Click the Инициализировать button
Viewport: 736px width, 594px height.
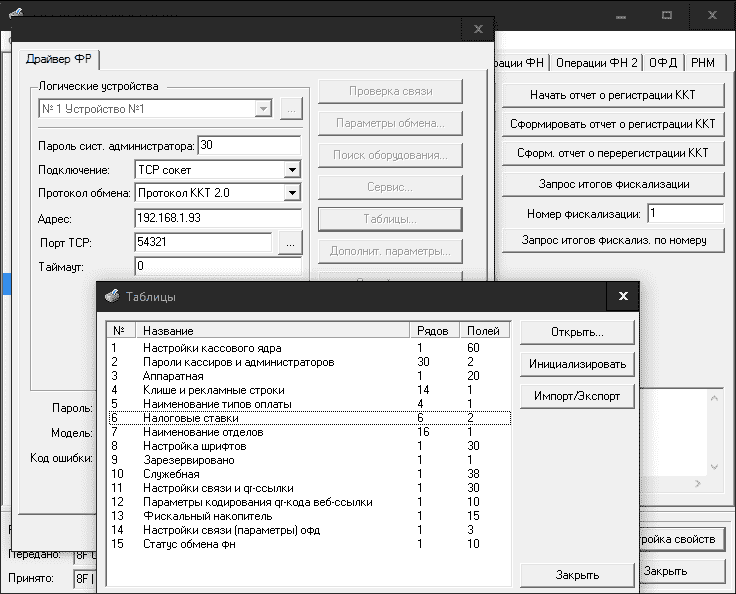577,364
